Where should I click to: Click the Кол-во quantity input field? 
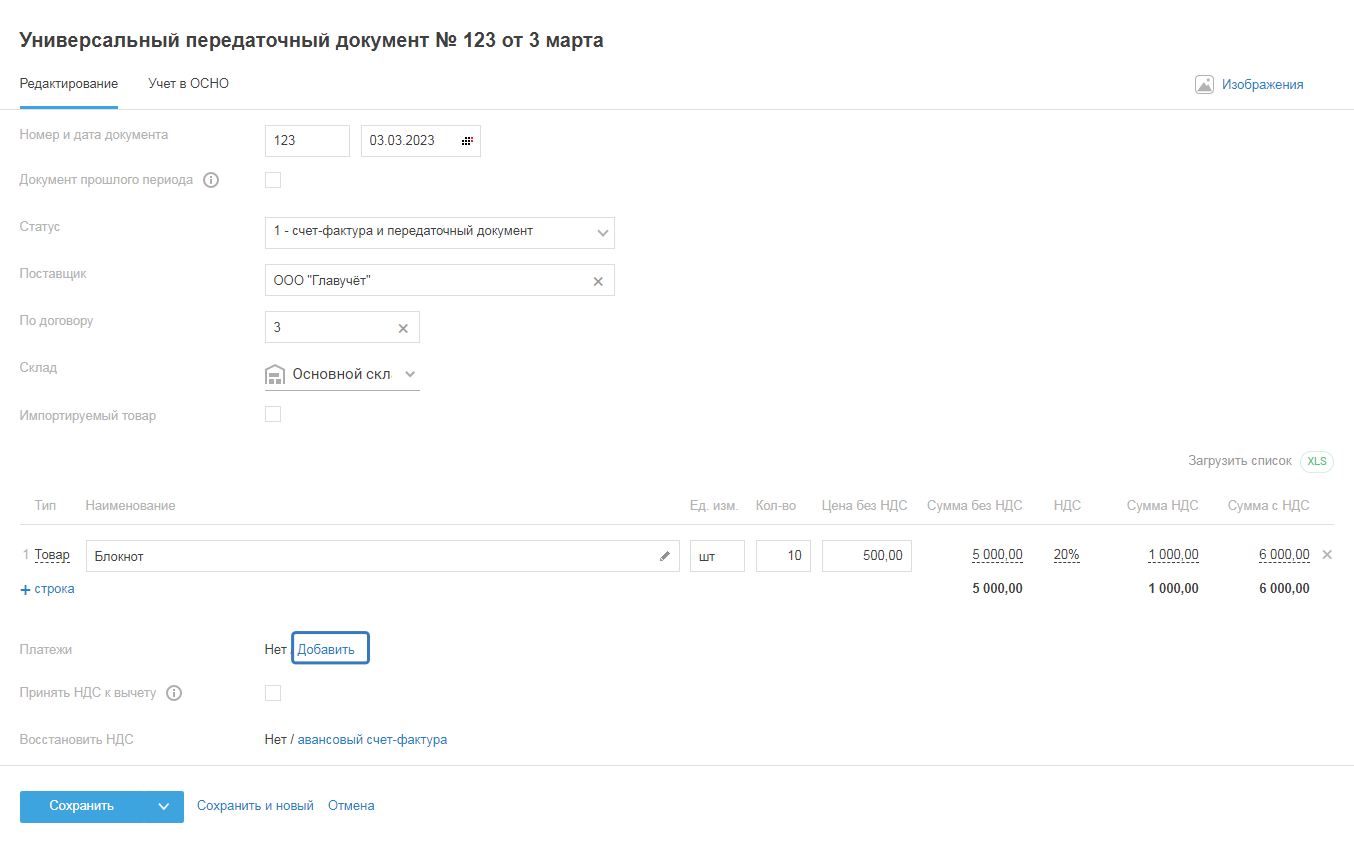point(783,556)
